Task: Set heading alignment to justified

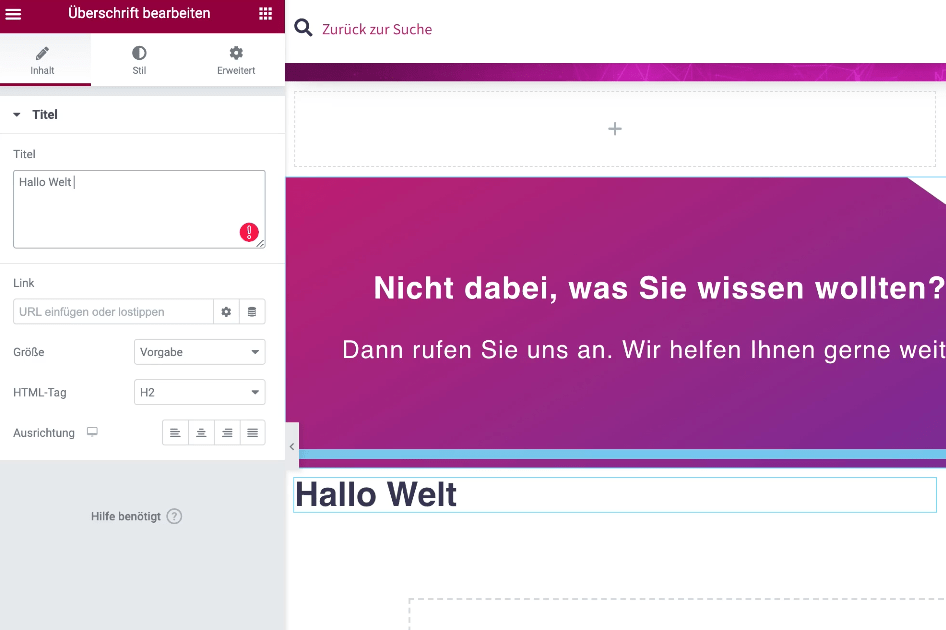Action: tap(253, 433)
